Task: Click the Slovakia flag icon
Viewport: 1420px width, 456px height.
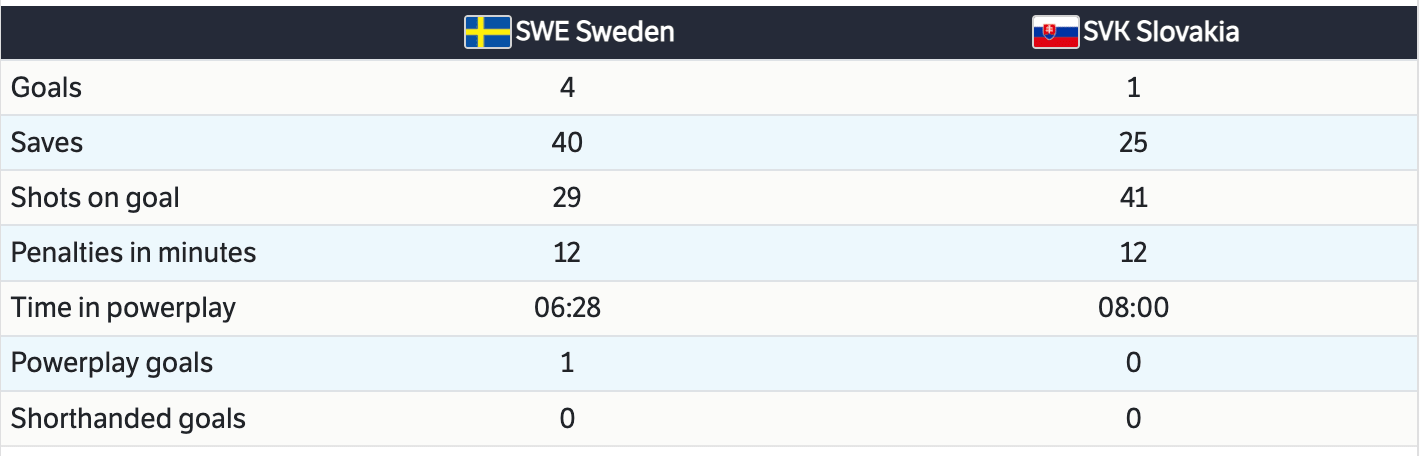Action: [1056, 32]
